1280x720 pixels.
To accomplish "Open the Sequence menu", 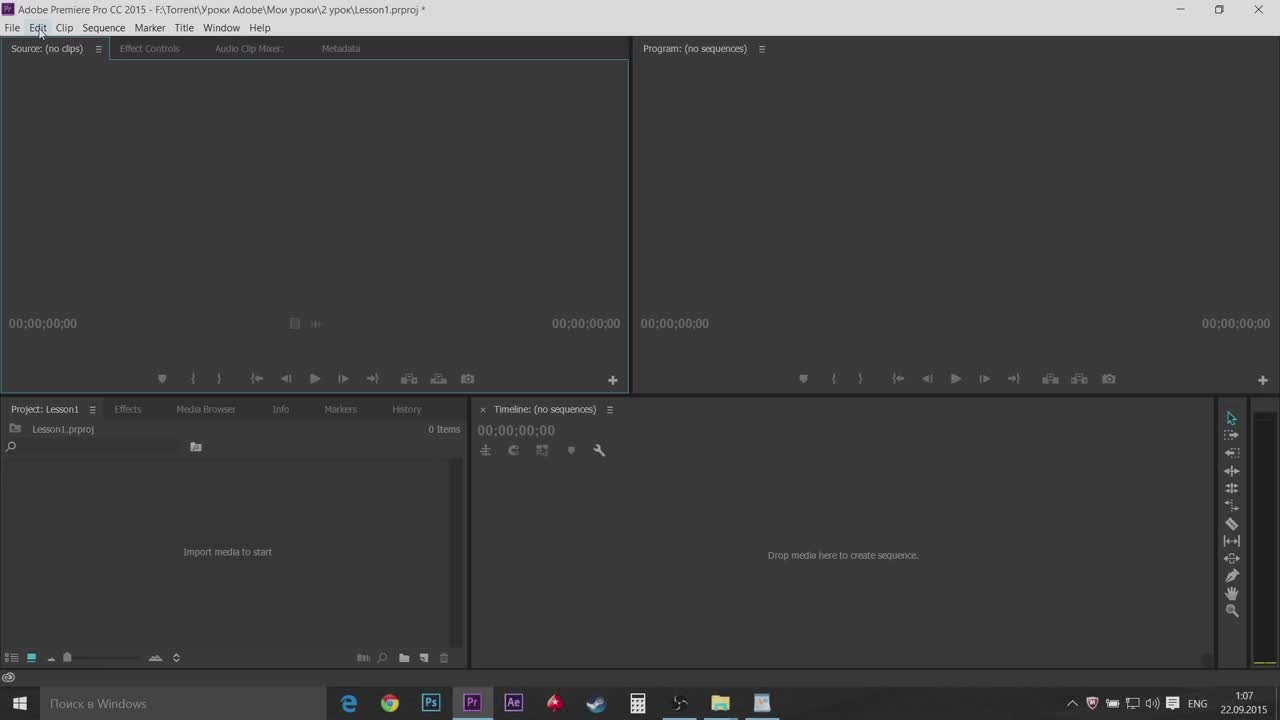I will click(x=104, y=28).
